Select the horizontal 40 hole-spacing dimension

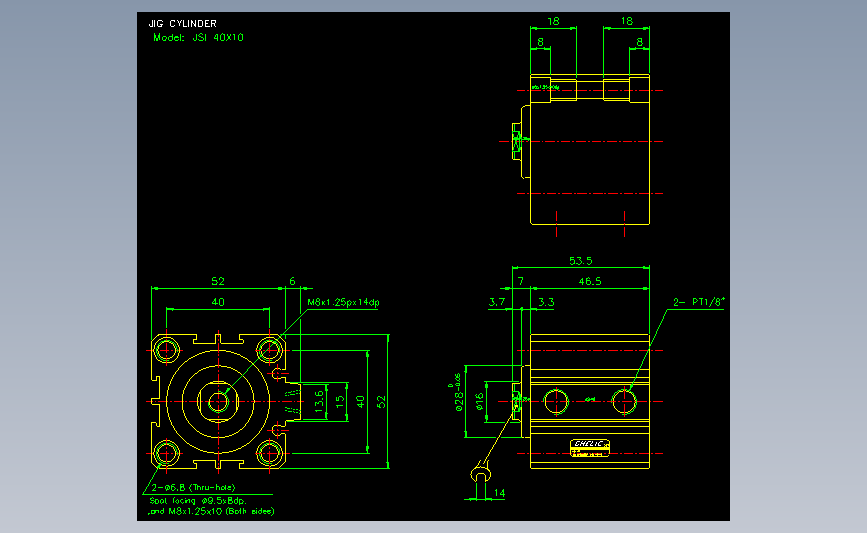218,302
